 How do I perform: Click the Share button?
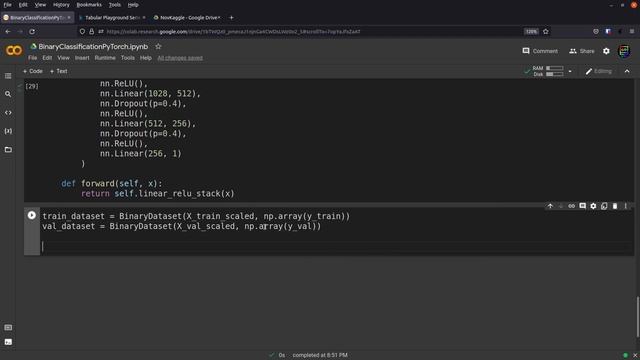pos(582,51)
